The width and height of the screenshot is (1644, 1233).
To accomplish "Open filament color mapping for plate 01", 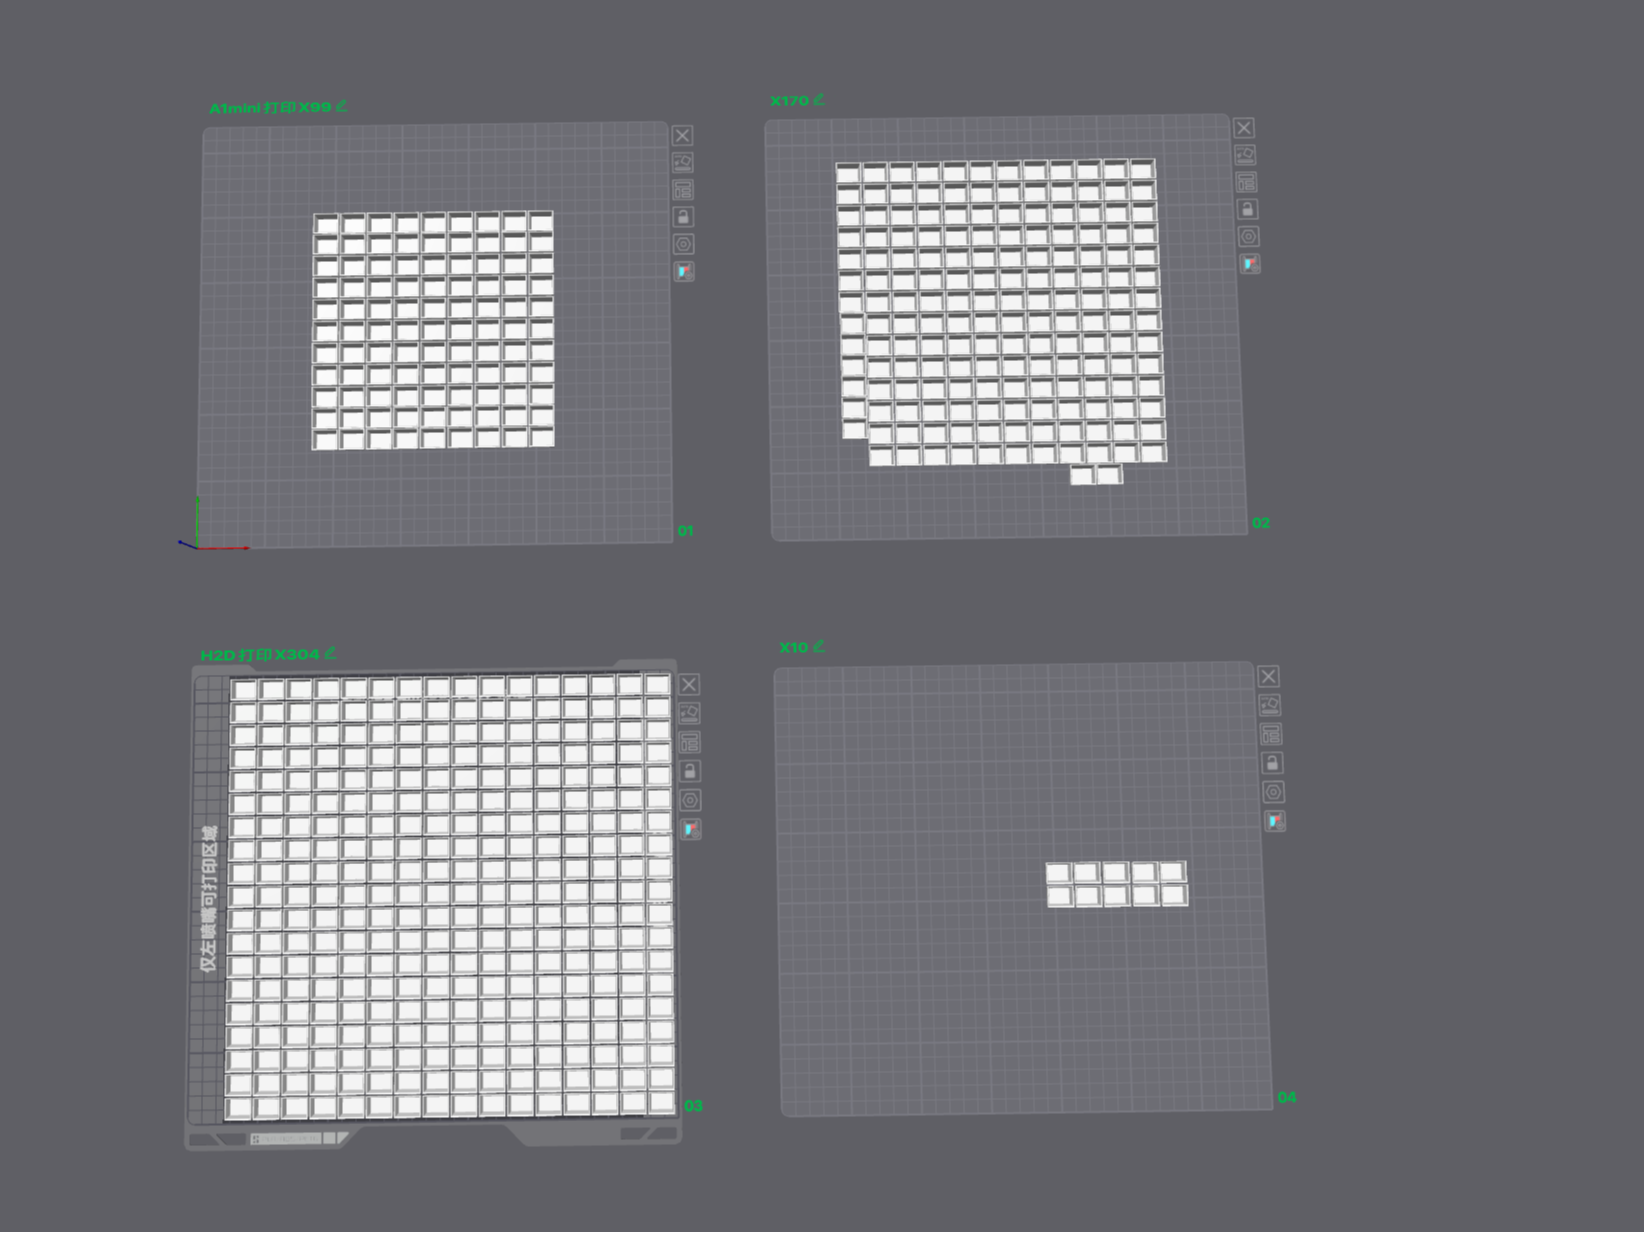I will click(684, 271).
